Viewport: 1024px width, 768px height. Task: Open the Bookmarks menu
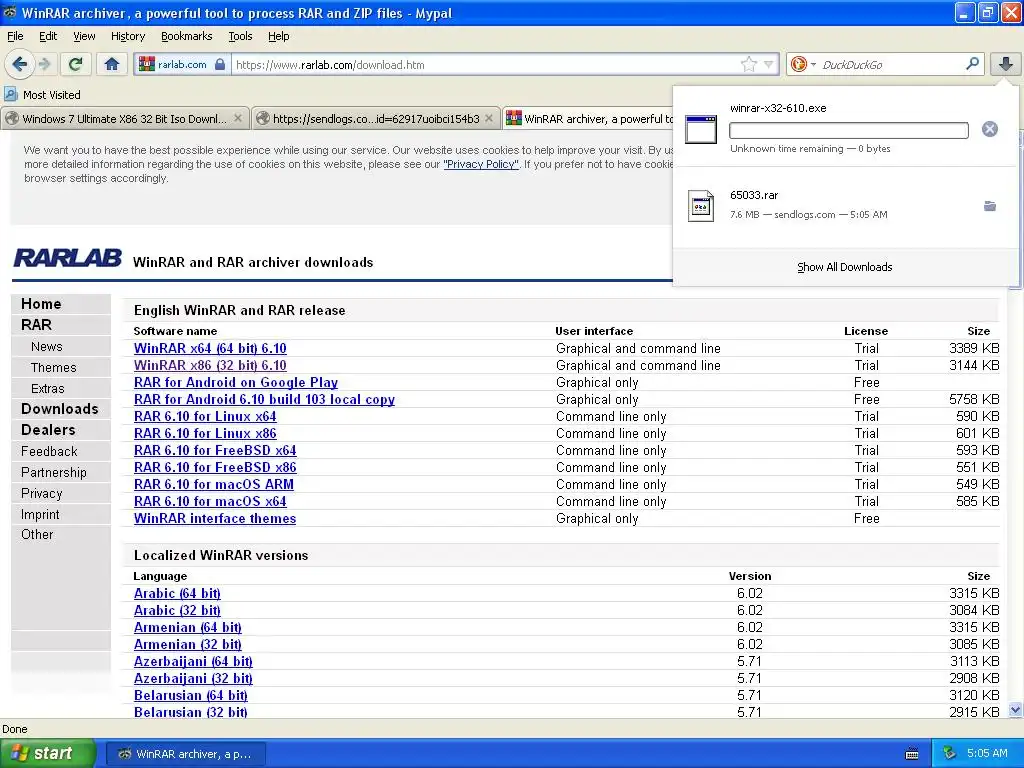pos(186,36)
